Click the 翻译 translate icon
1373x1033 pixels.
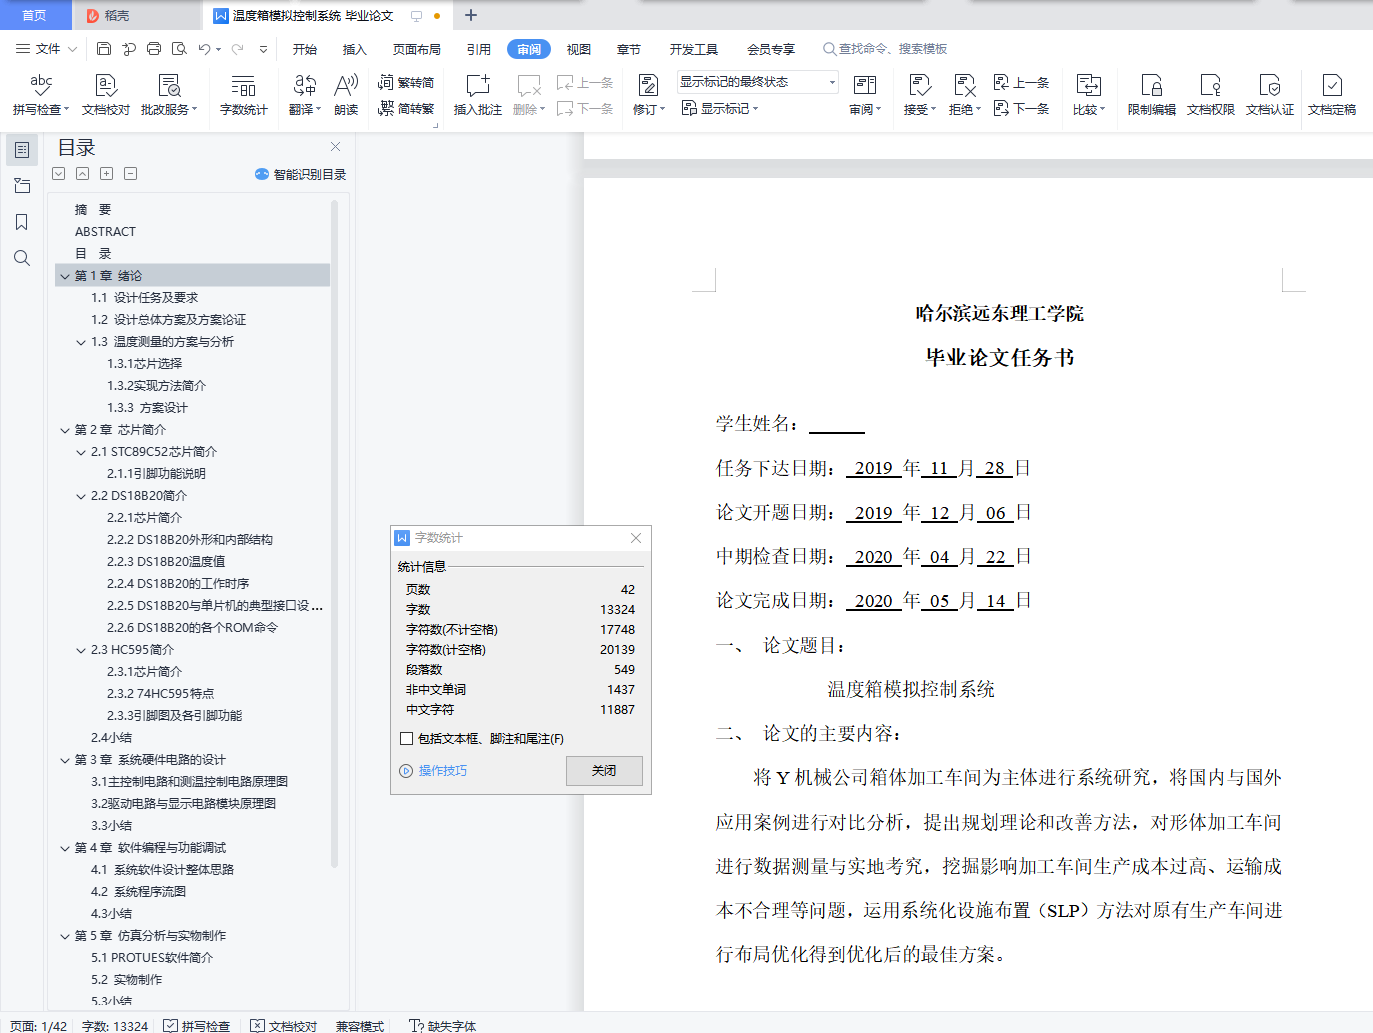click(x=305, y=95)
